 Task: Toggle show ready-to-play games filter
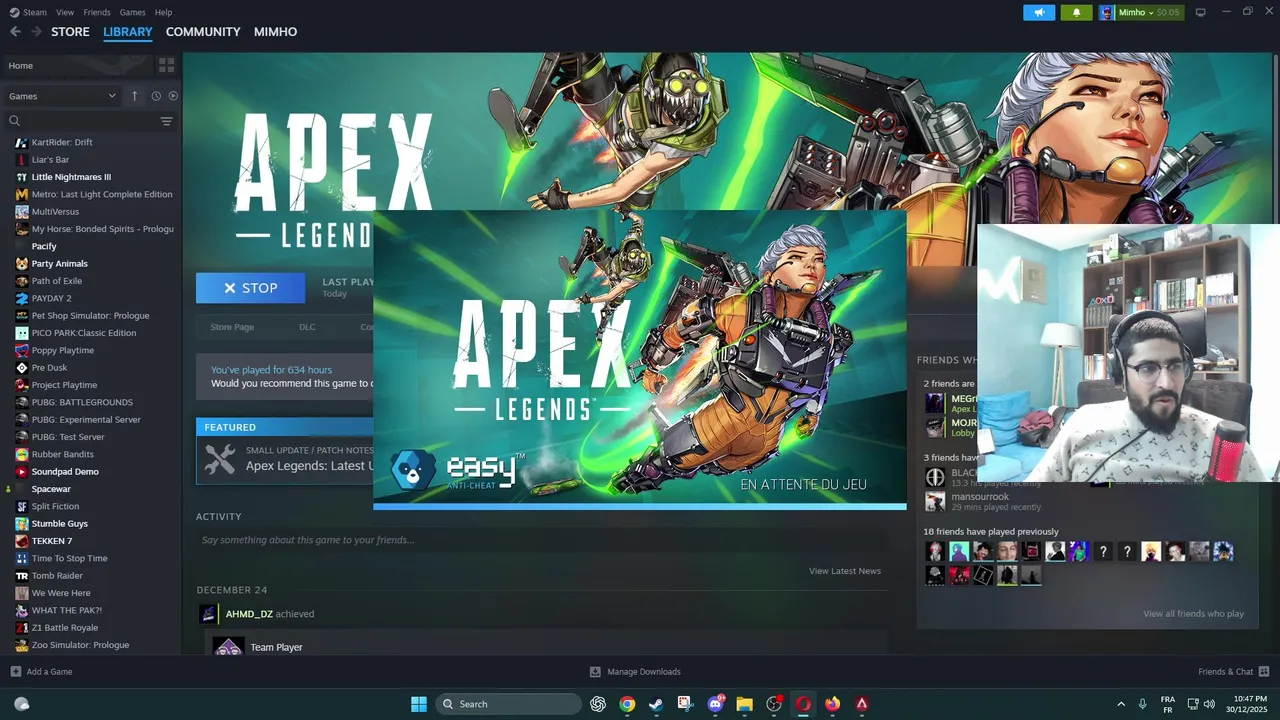coord(173,96)
